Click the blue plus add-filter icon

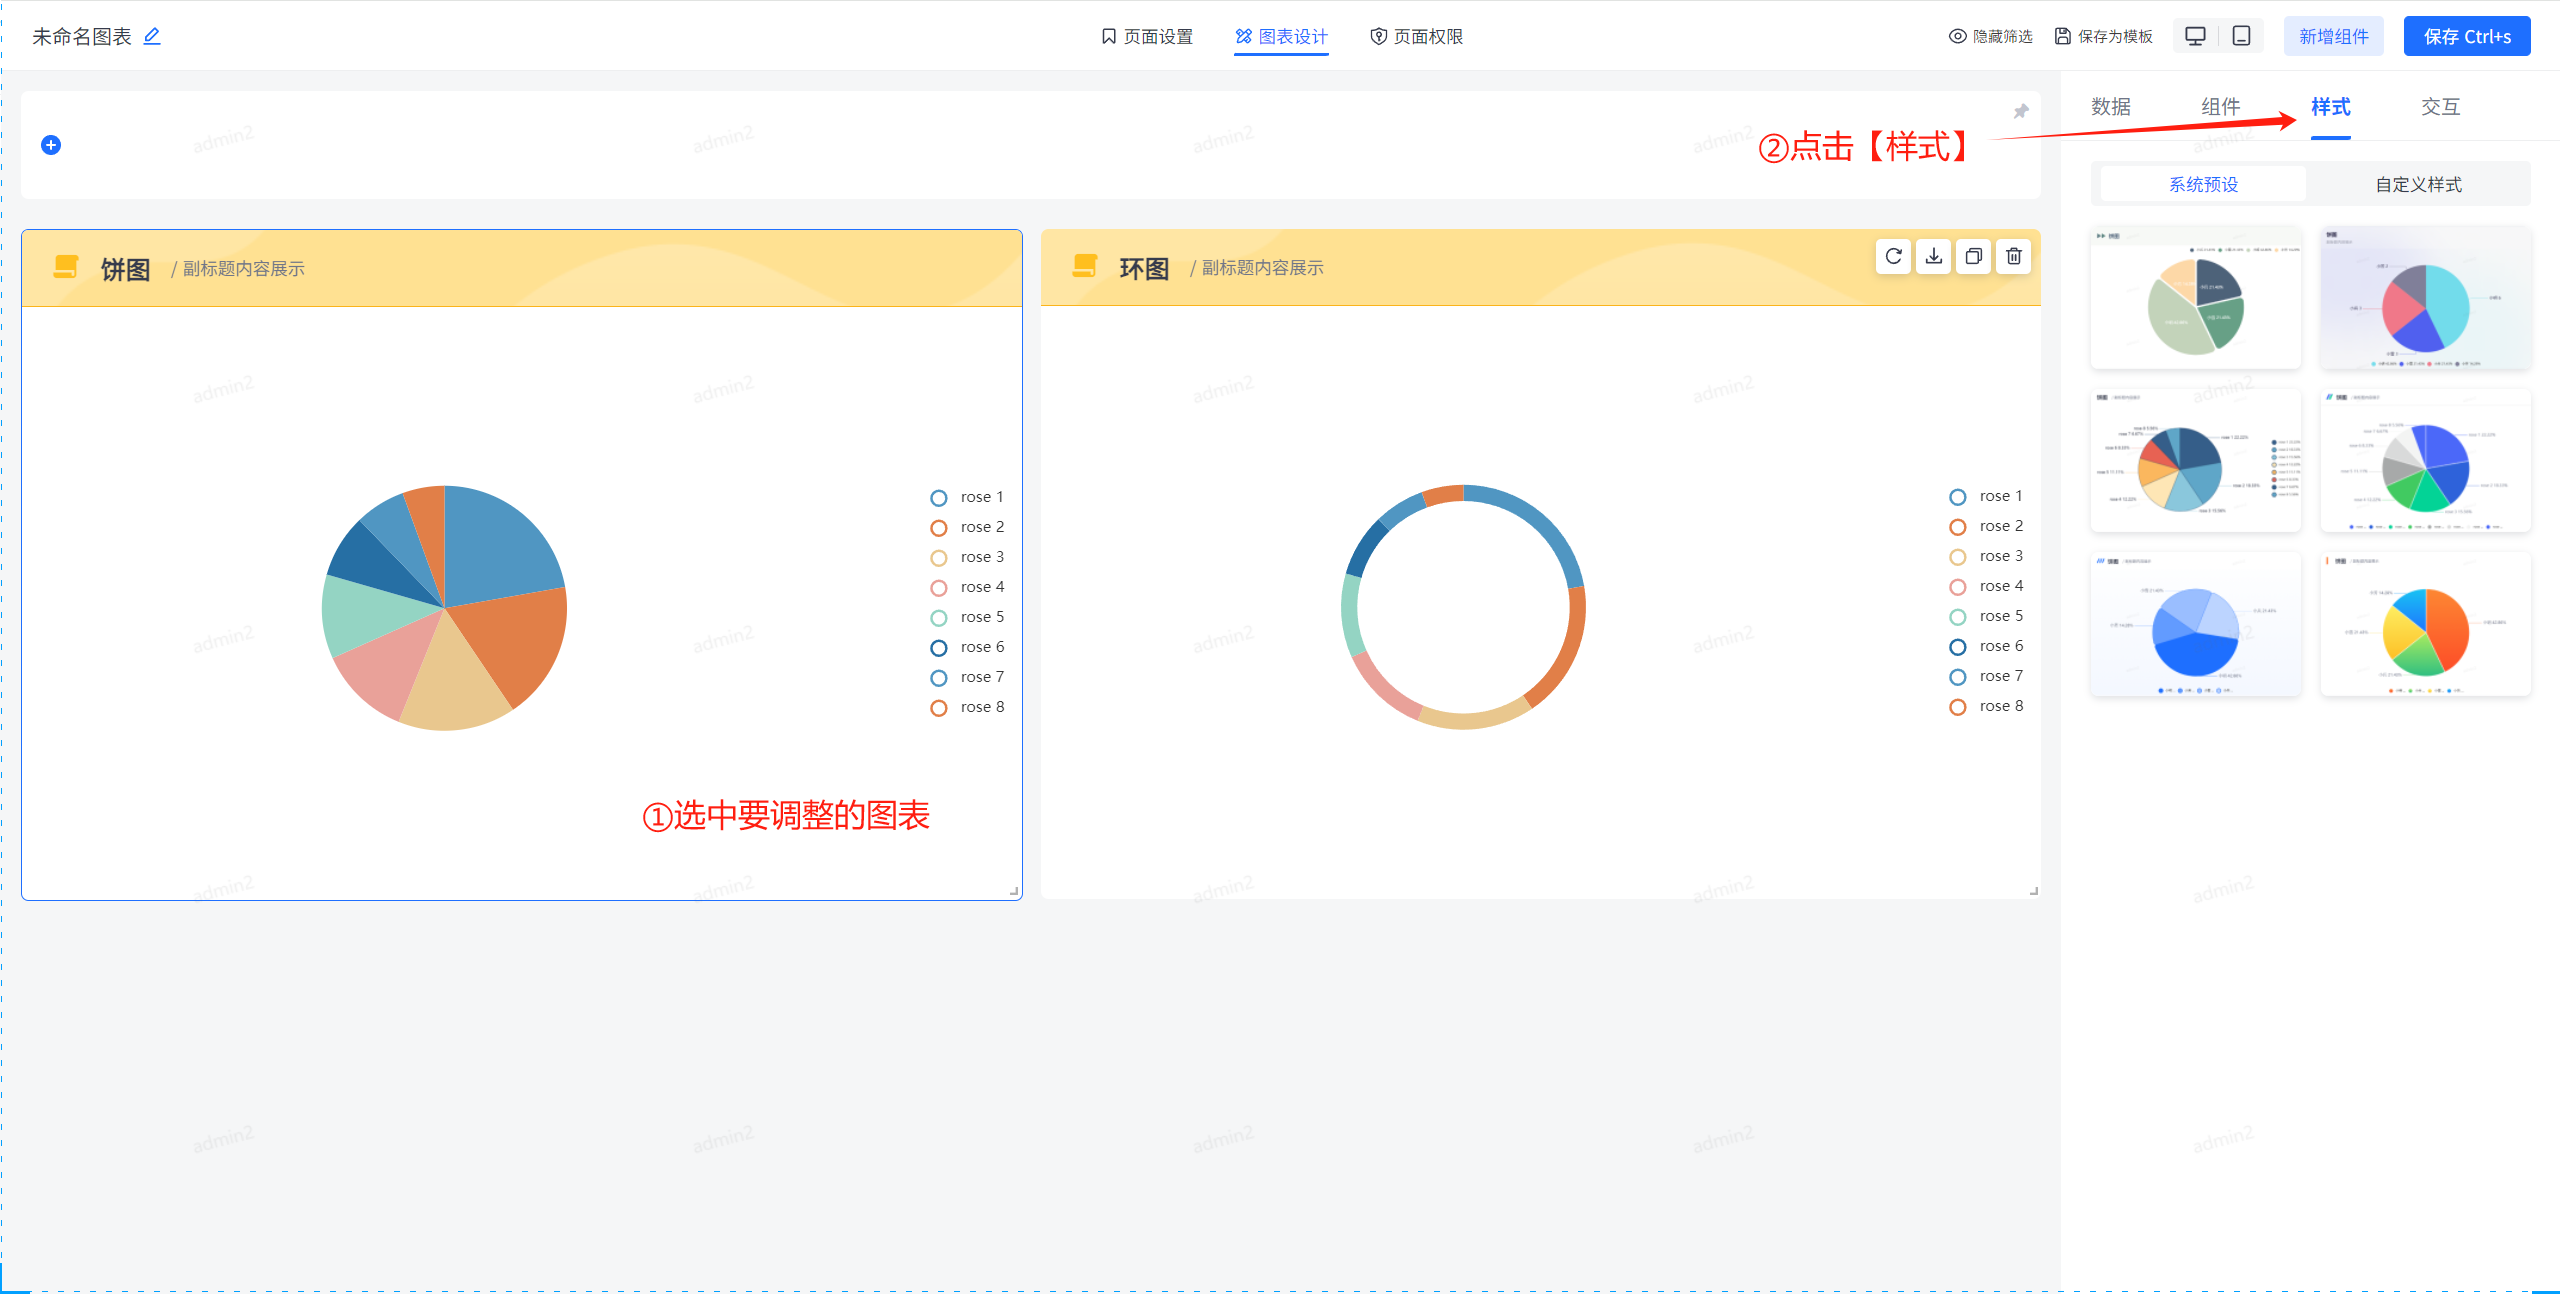point(51,145)
